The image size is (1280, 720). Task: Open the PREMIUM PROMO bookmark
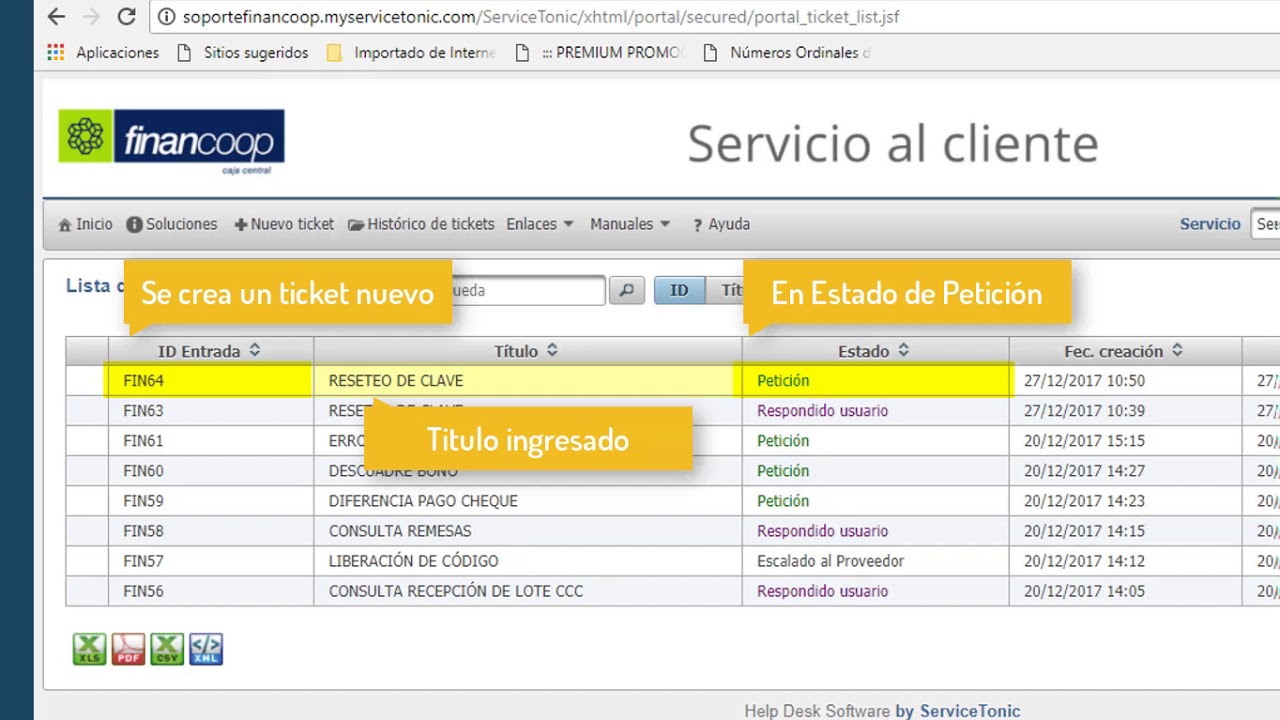[x=598, y=53]
